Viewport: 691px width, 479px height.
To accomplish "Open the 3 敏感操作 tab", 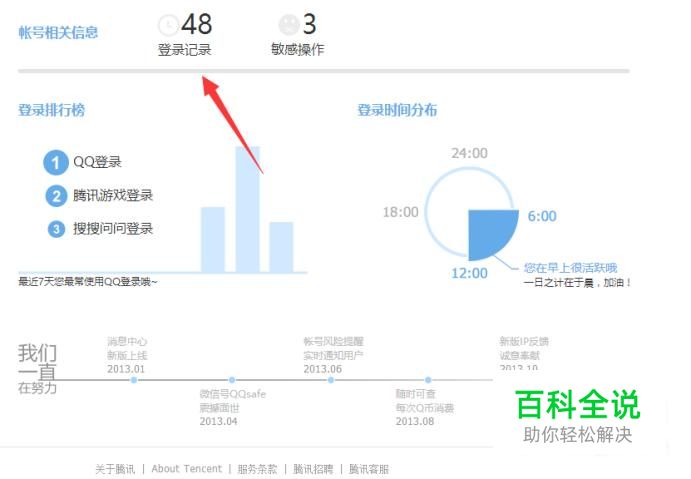I will point(297,35).
